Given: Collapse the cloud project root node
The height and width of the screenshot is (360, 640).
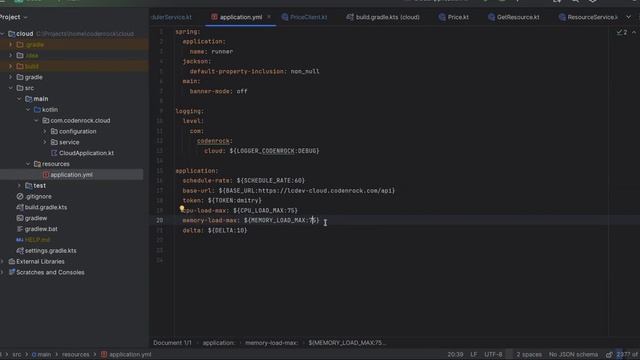Looking at the screenshot, I should coord(2,34).
